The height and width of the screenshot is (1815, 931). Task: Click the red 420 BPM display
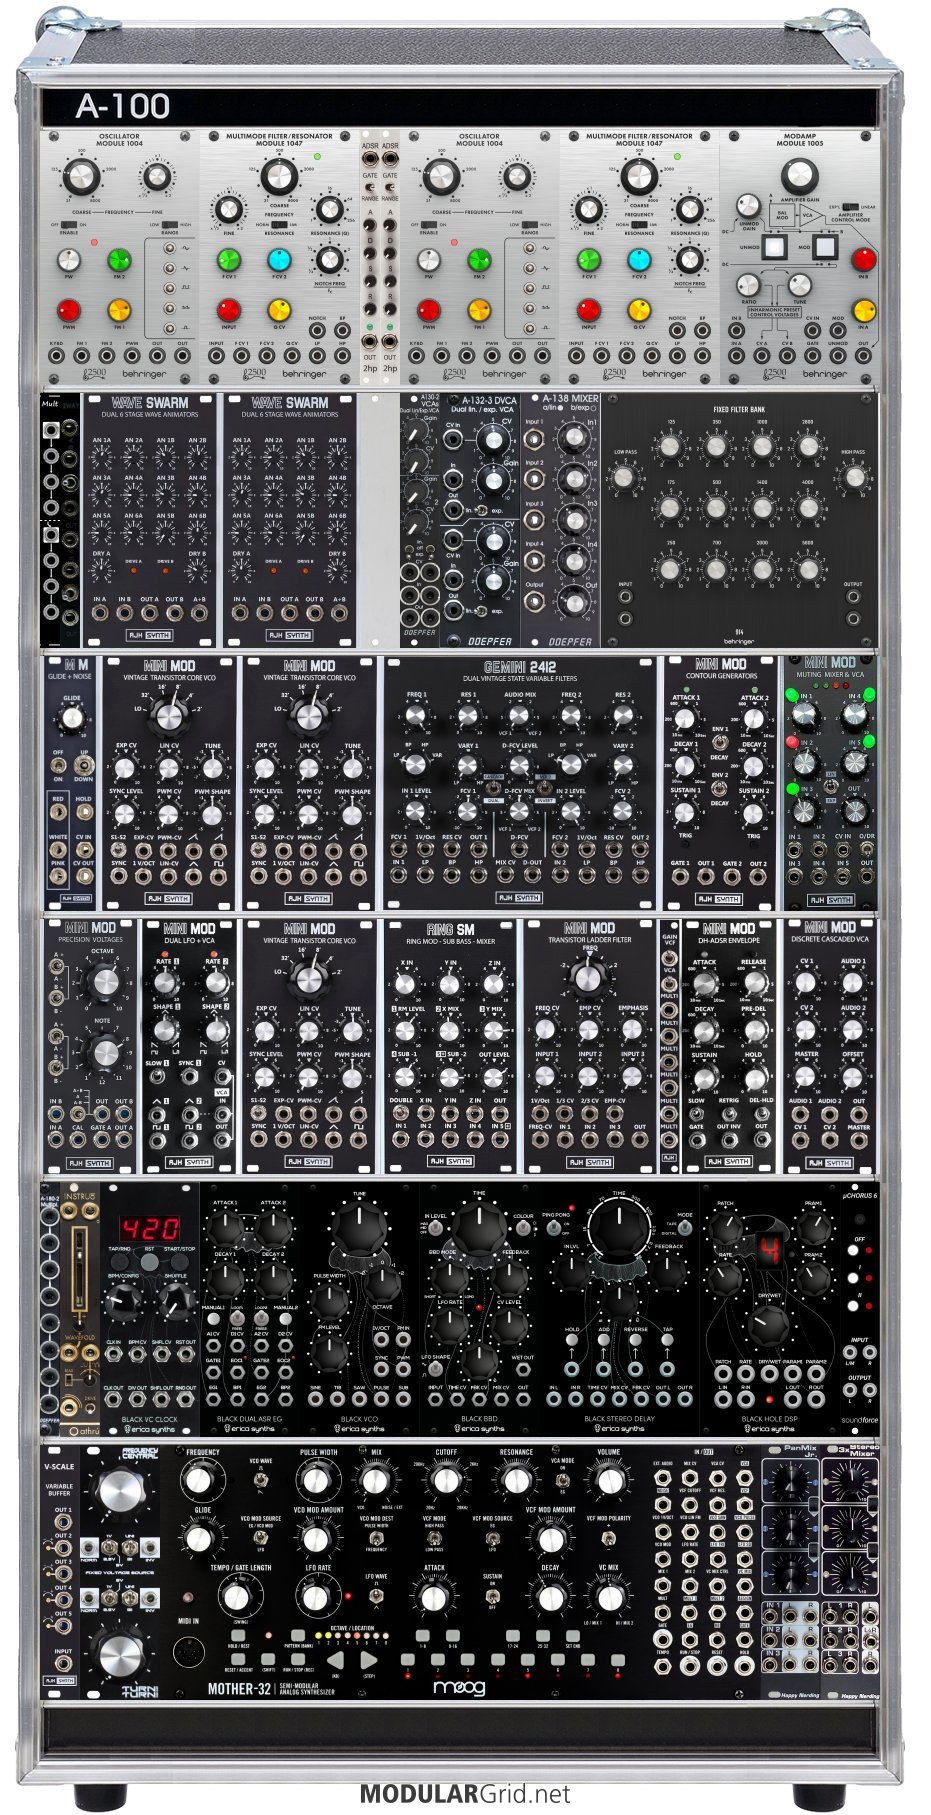(x=150, y=1228)
